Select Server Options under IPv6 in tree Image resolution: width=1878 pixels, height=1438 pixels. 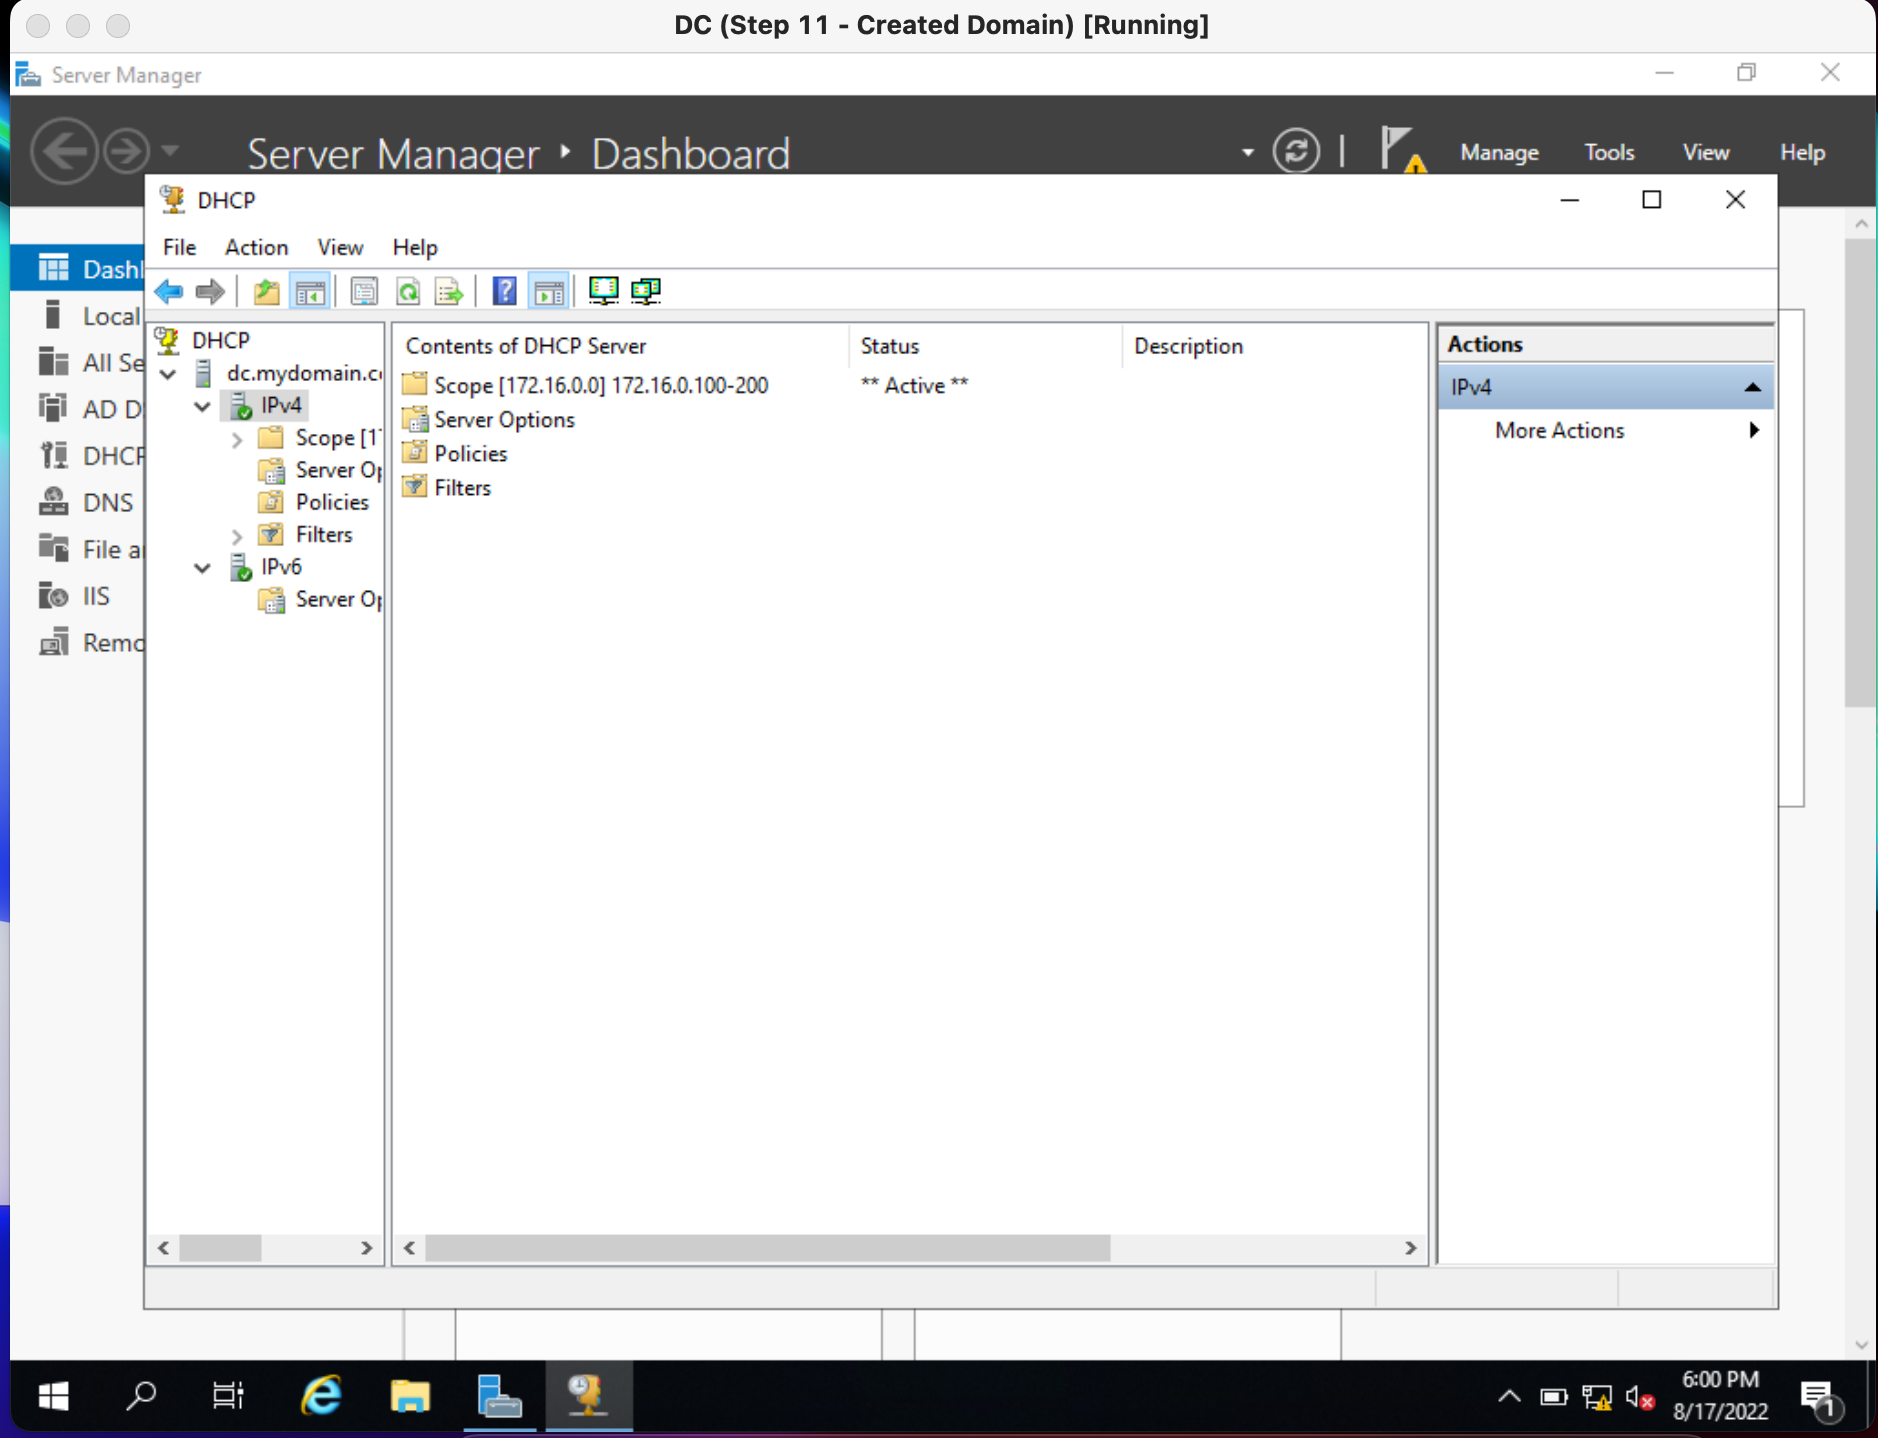338,599
